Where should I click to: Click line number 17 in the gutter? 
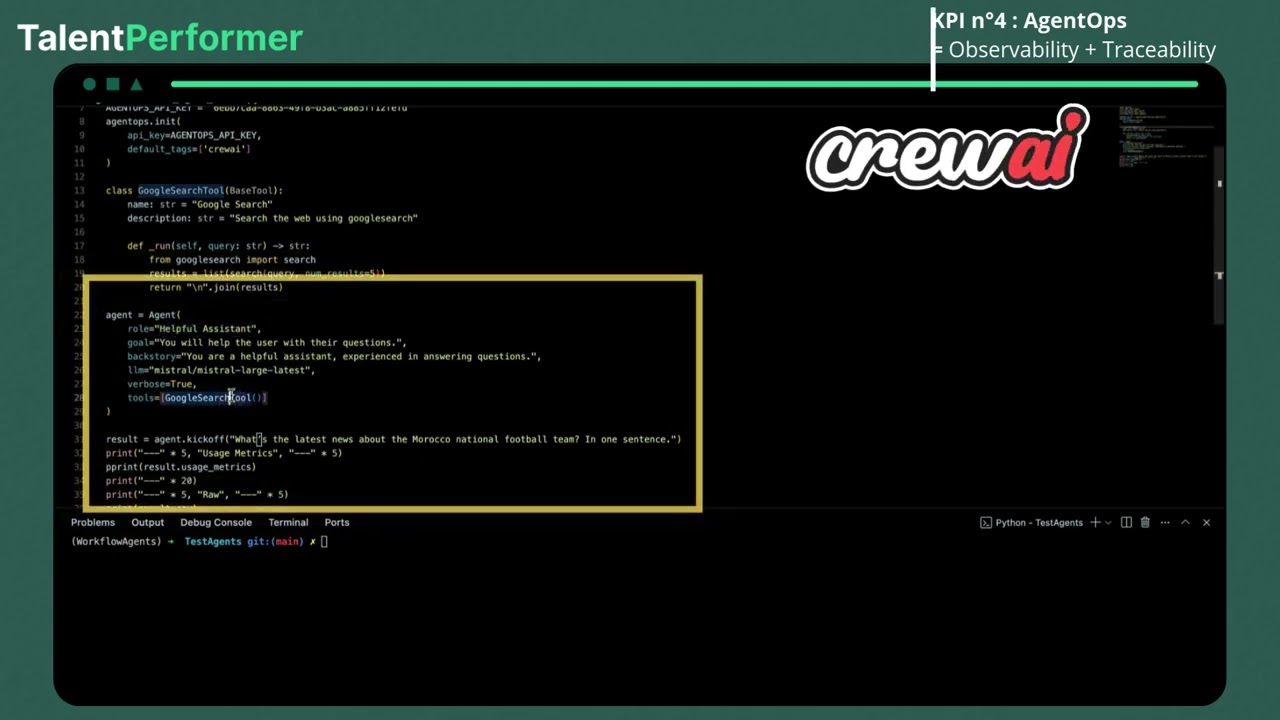79,245
